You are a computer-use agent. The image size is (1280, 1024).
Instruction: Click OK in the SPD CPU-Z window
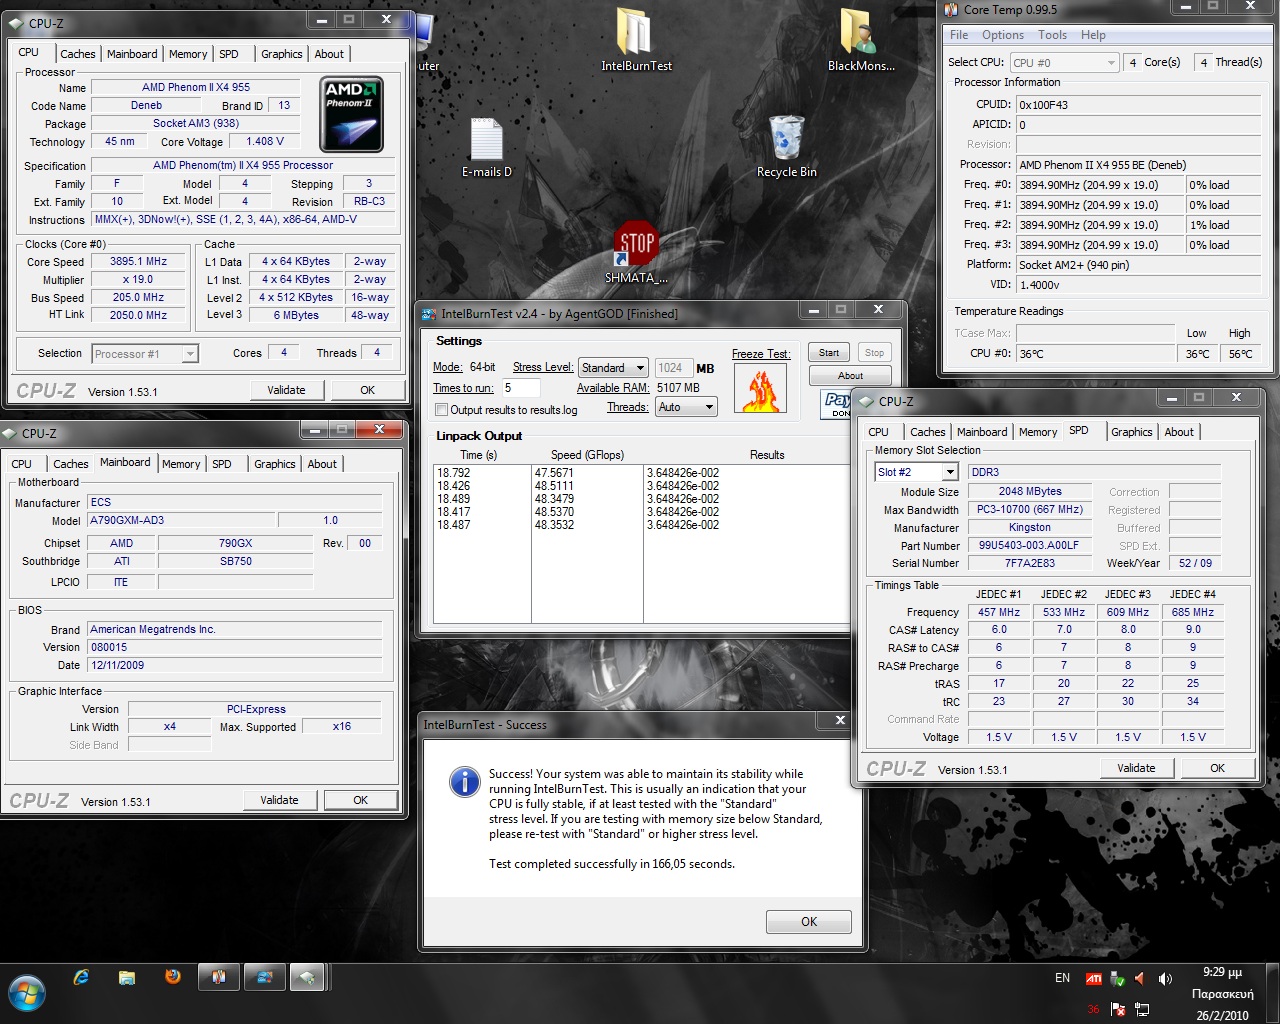[x=1217, y=768]
